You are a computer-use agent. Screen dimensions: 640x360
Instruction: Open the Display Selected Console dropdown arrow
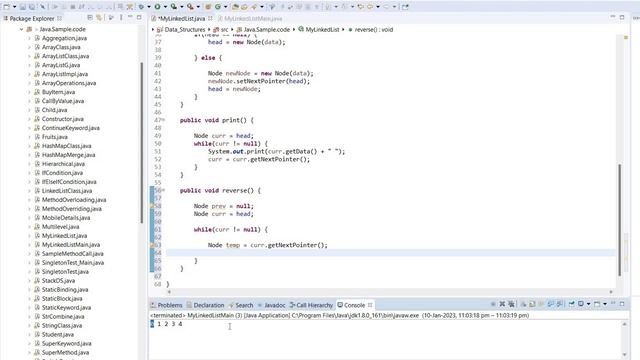[x=588, y=304]
